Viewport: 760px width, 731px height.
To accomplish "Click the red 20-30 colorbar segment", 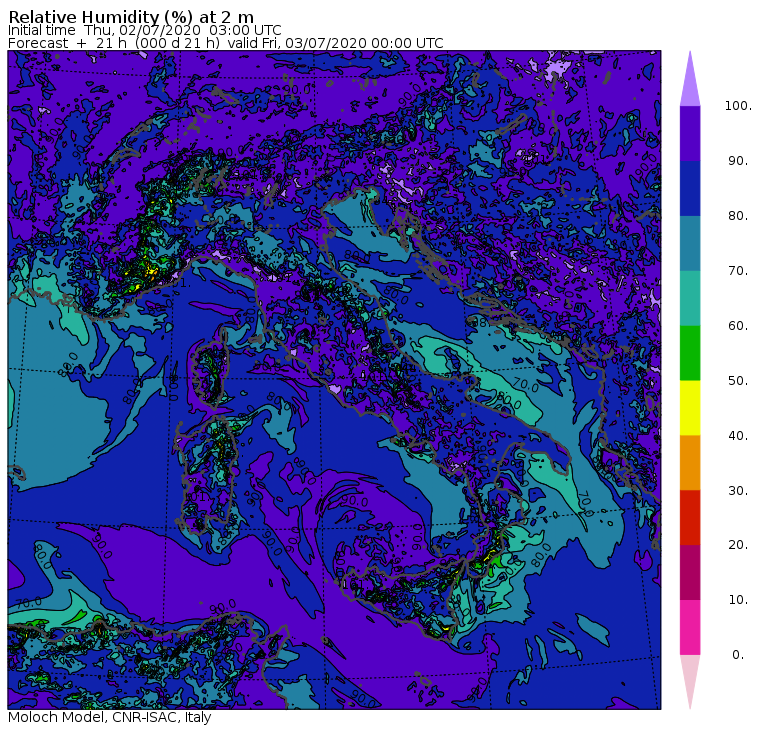I will [690, 517].
